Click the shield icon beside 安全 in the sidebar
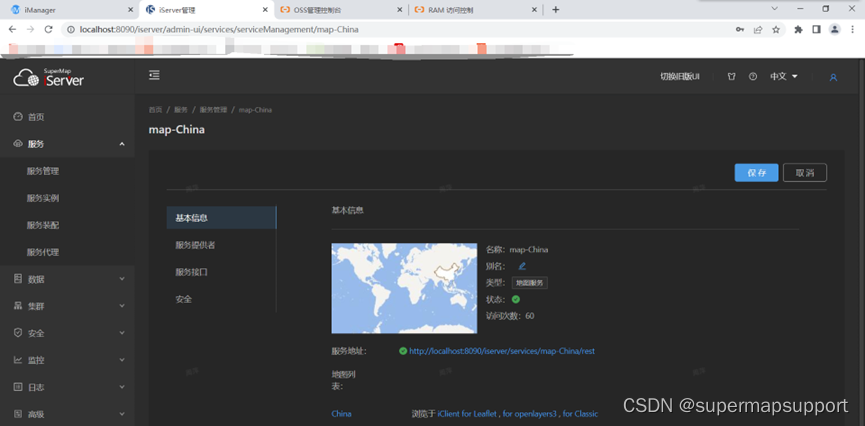 point(18,333)
